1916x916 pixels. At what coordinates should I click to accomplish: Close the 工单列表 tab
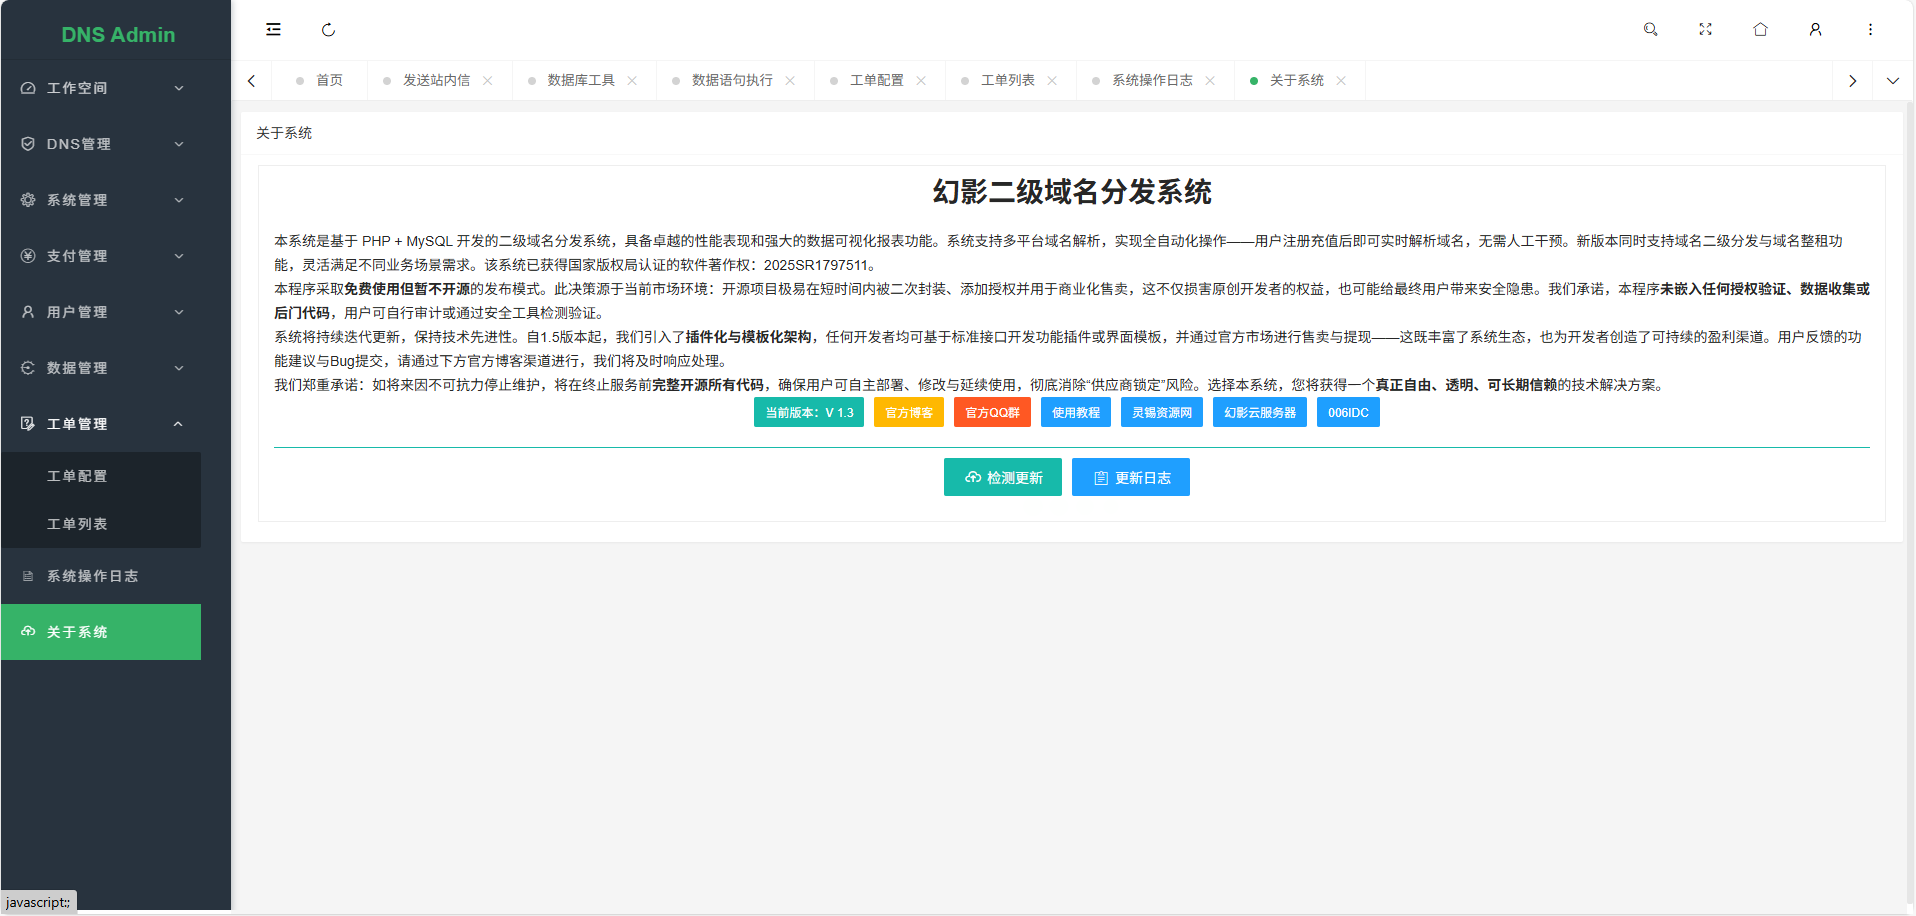pos(1051,80)
